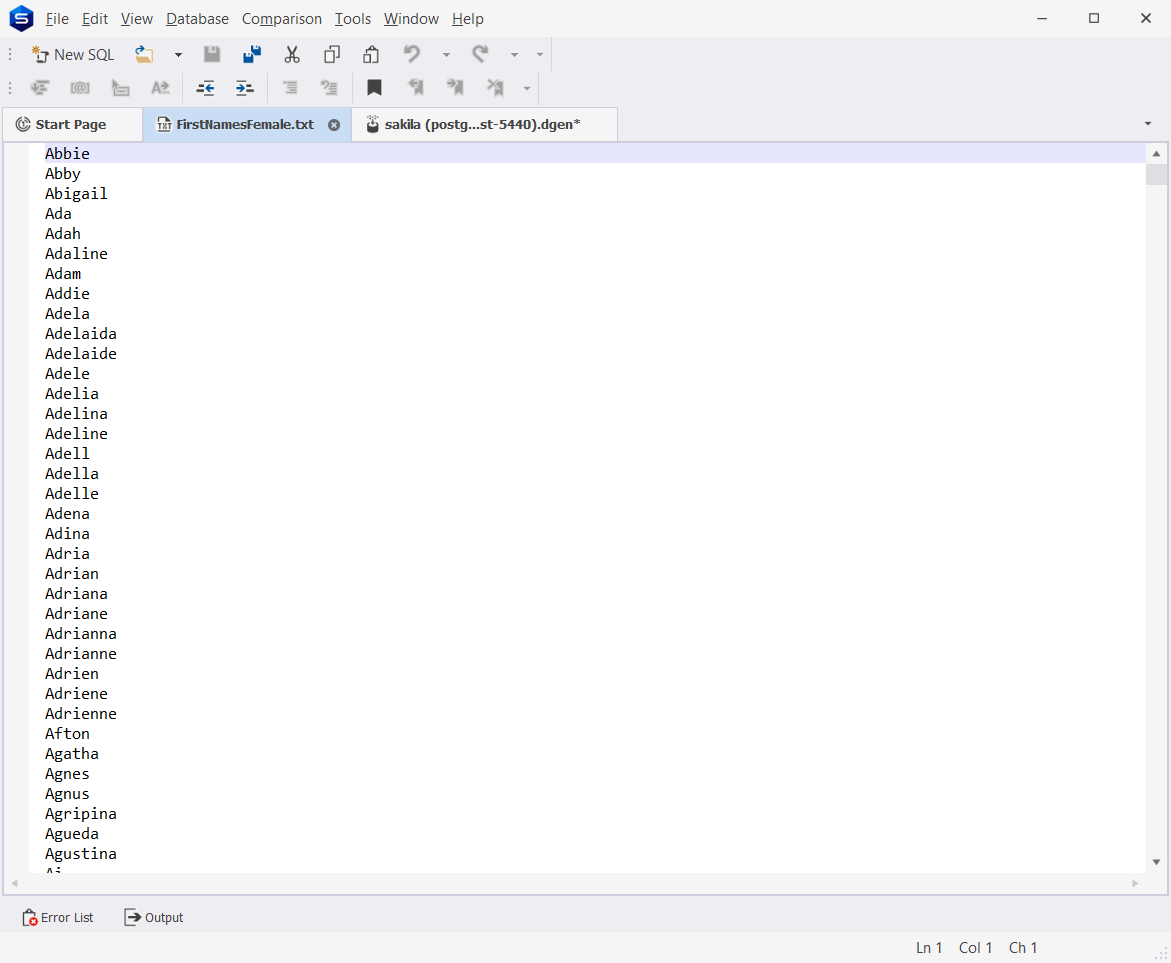This screenshot has height=963, width=1171.
Task: Go to next bookmark icon
Action: pos(455,87)
